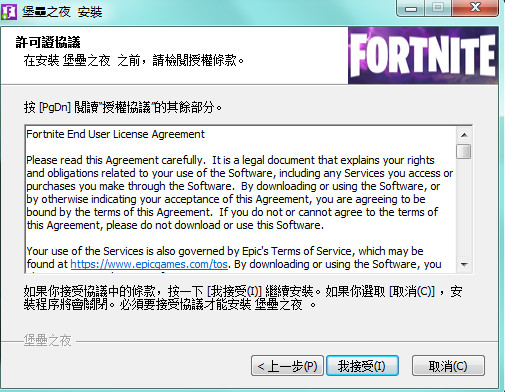Close the installer window with X
The image size is (505, 392).
[475, 8]
